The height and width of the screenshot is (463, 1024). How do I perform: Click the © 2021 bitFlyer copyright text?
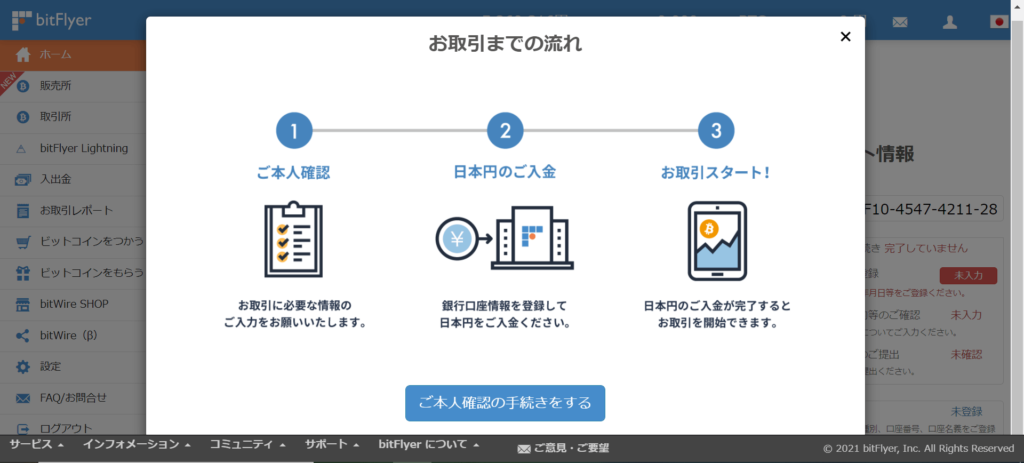[919, 449]
